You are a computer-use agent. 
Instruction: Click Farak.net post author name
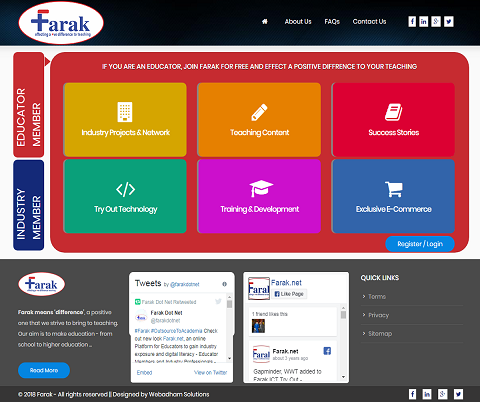(285, 351)
